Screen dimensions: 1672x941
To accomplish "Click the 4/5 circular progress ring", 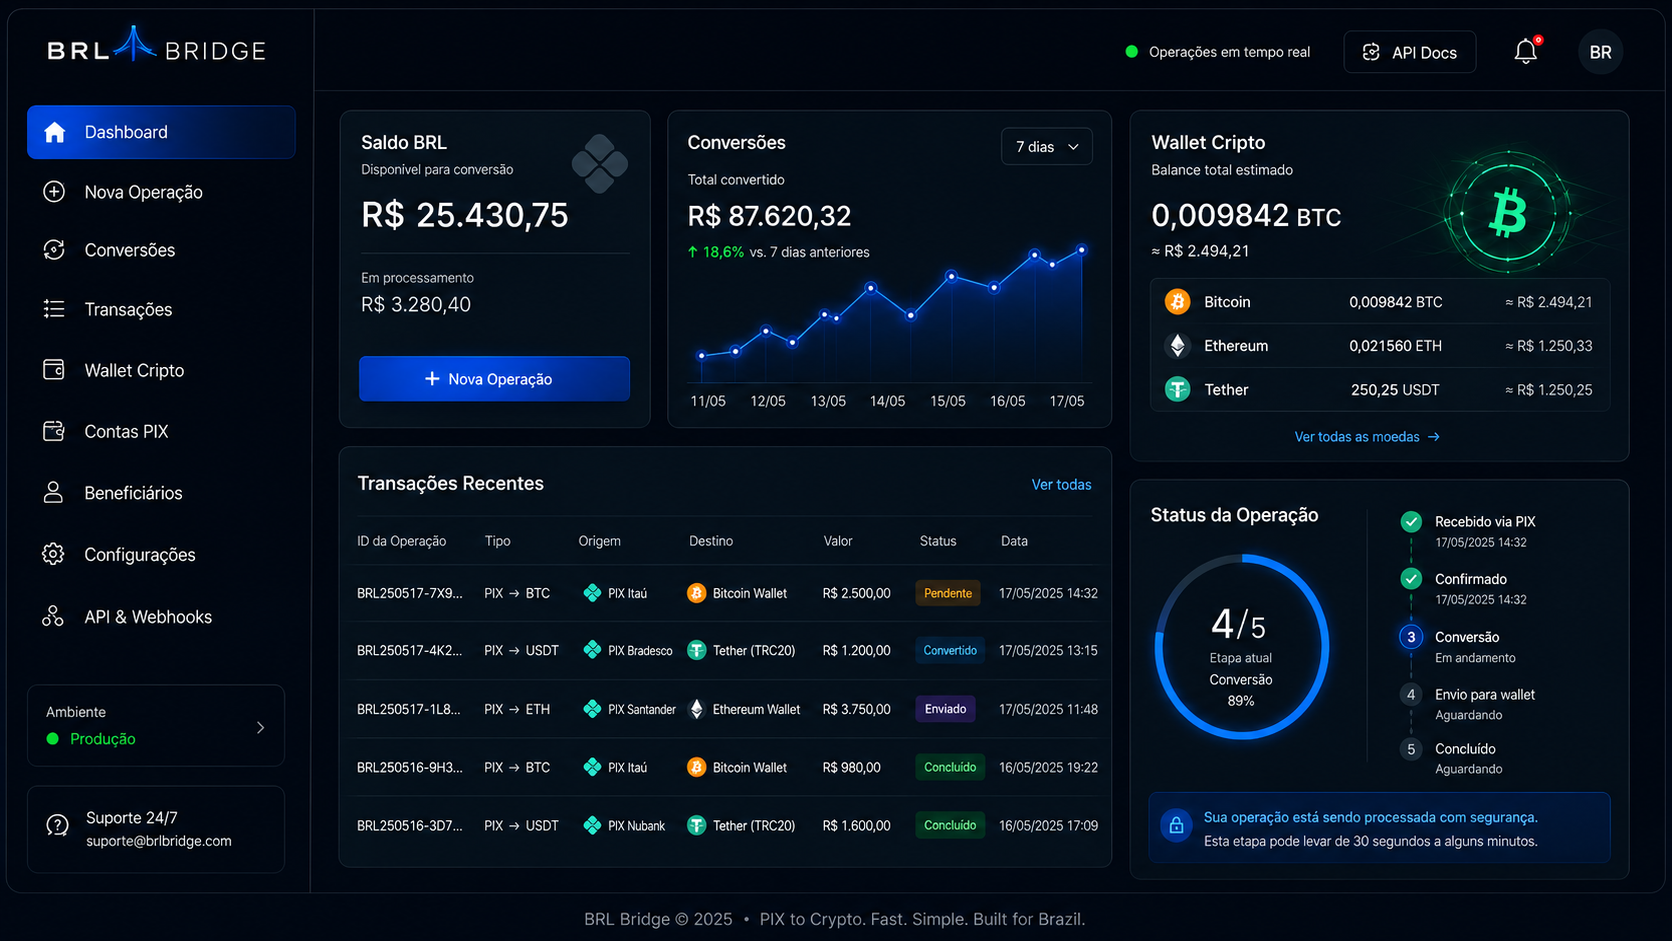I will tap(1241, 647).
